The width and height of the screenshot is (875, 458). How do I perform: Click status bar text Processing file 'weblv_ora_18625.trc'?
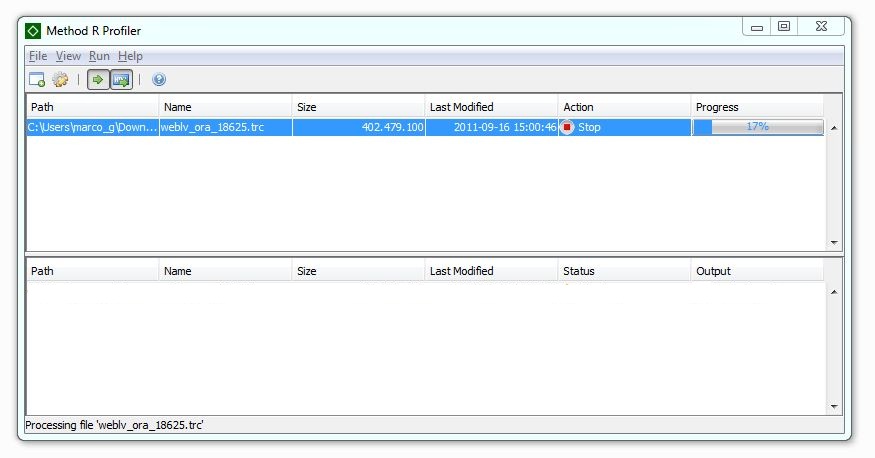114,425
